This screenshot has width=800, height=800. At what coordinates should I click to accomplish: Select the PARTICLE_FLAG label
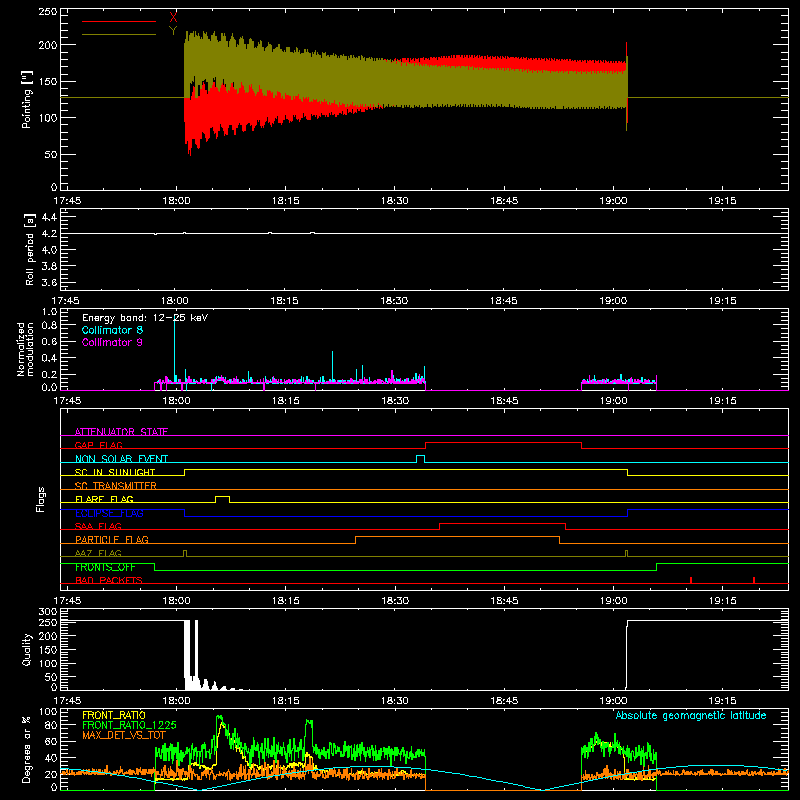(112, 539)
